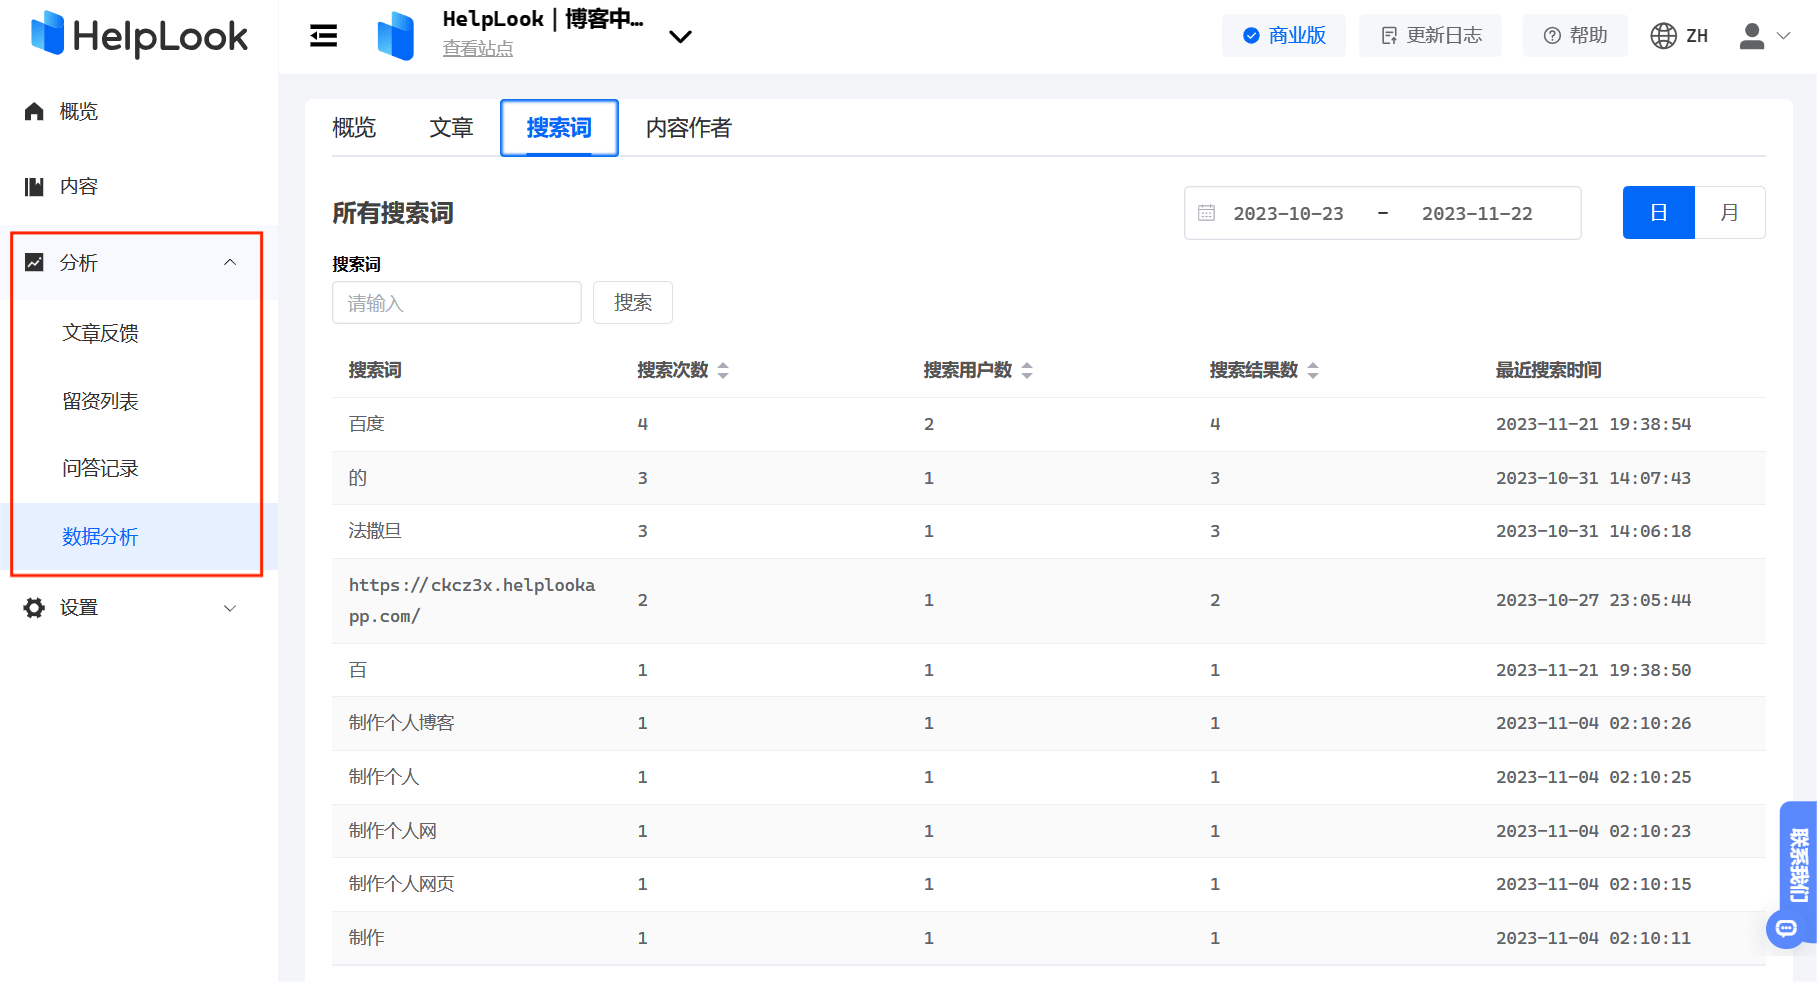The image size is (1817, 982).
Task: Click the calendar icon in date range
Action: point(1207,213)
